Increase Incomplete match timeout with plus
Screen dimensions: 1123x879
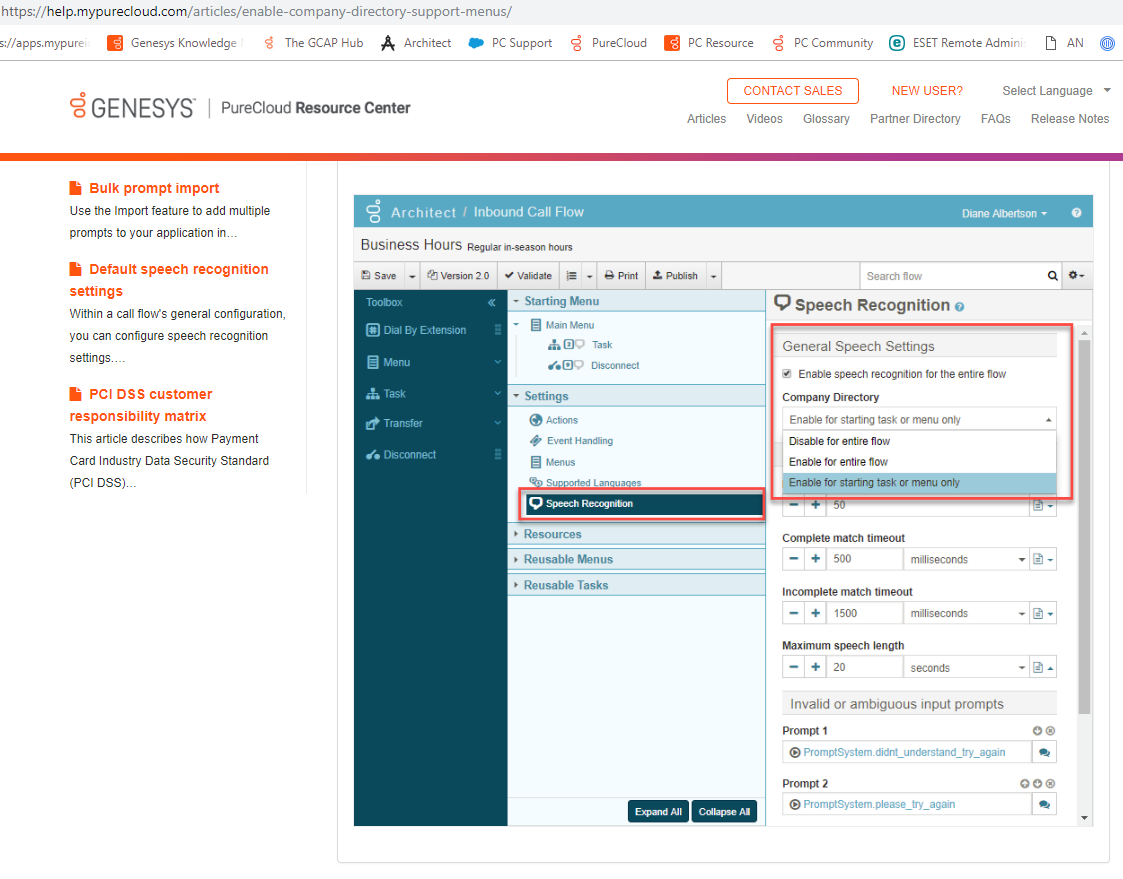(x=816, y=613)
